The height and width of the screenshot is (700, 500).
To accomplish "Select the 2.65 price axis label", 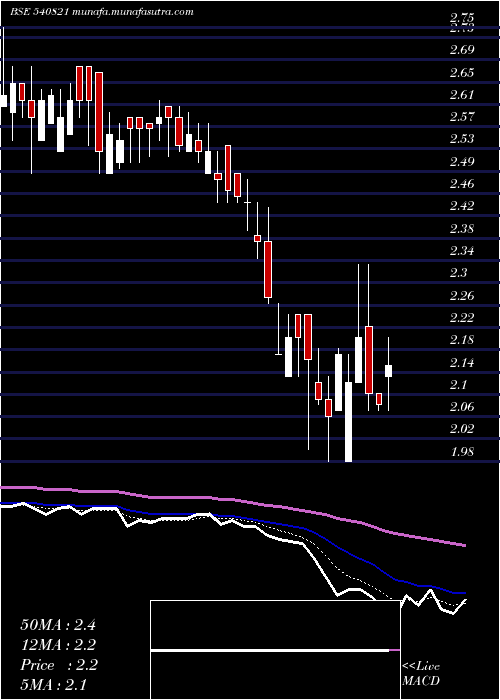I will pyautogui.click(x=461, y=72).
